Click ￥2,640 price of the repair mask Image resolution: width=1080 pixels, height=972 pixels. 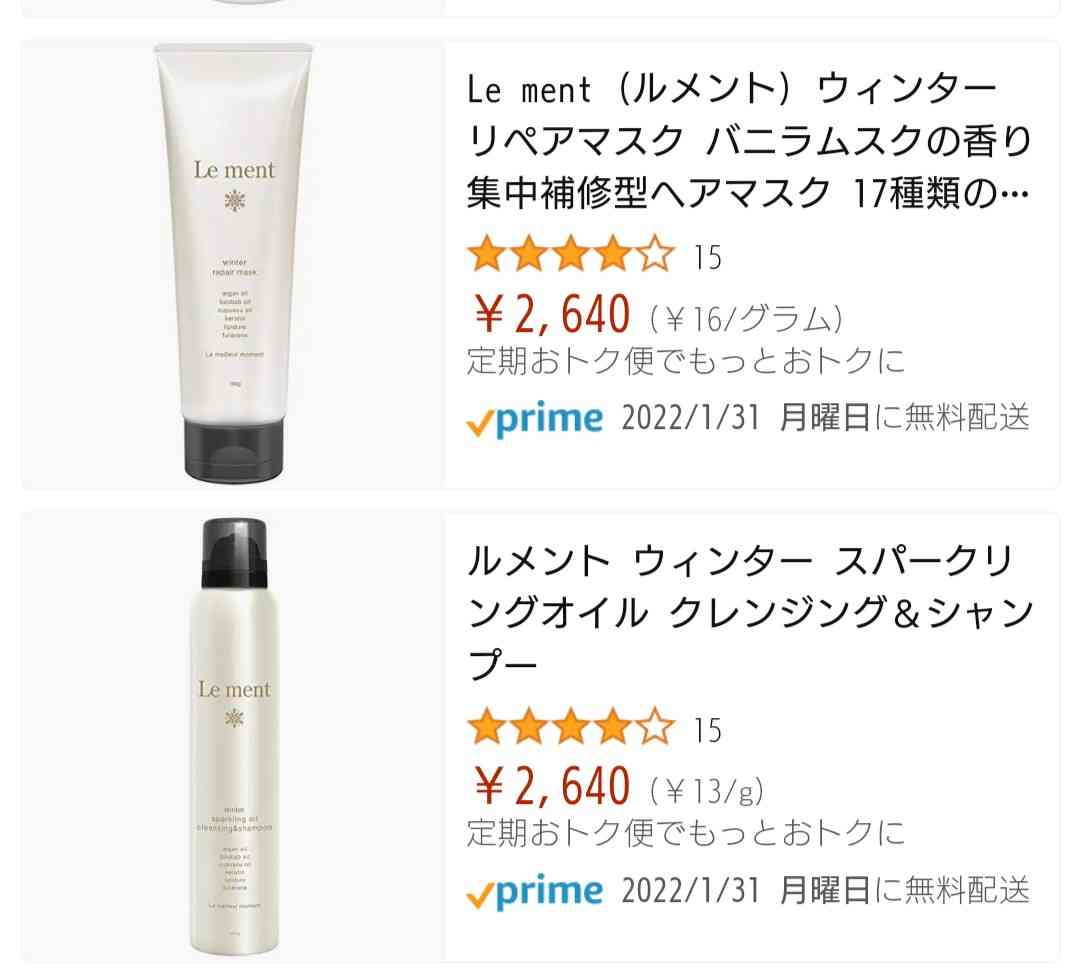[552, 313]
